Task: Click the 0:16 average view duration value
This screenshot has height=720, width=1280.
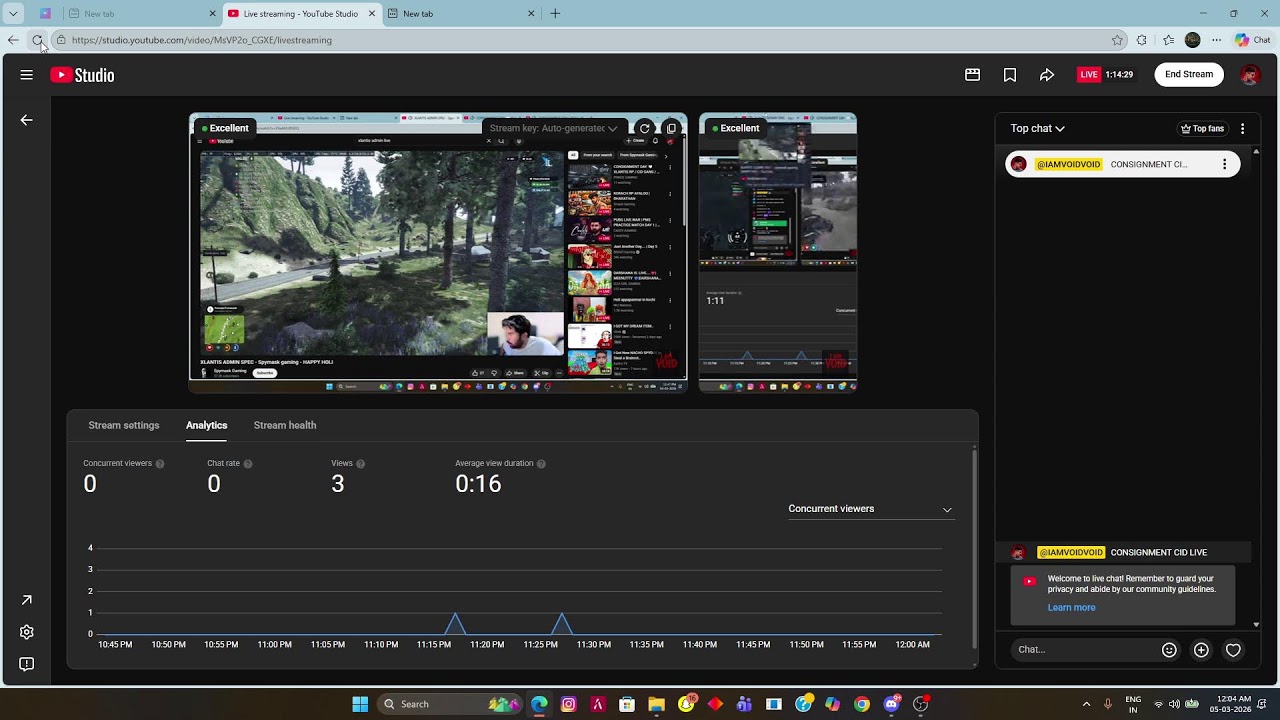Action: click(478, 485)
